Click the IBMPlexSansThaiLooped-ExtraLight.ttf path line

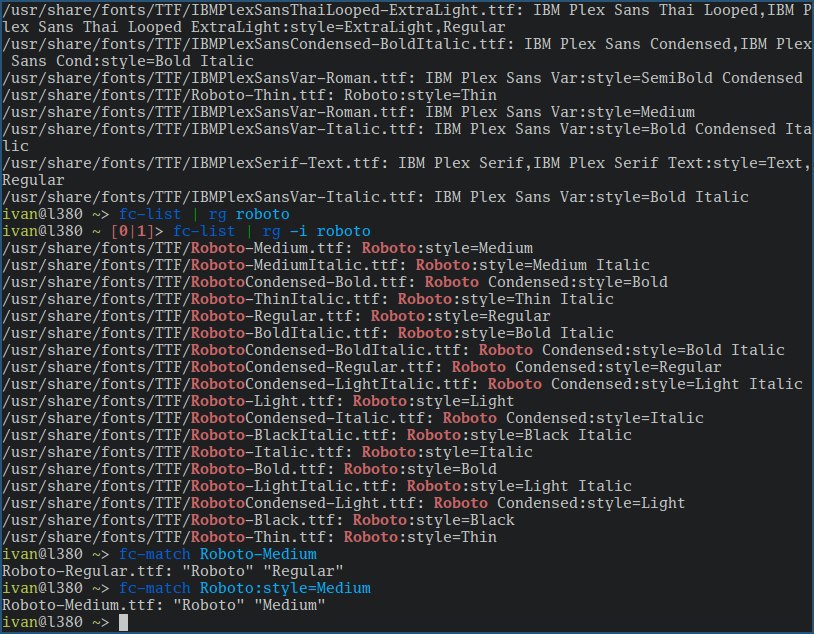407,19
